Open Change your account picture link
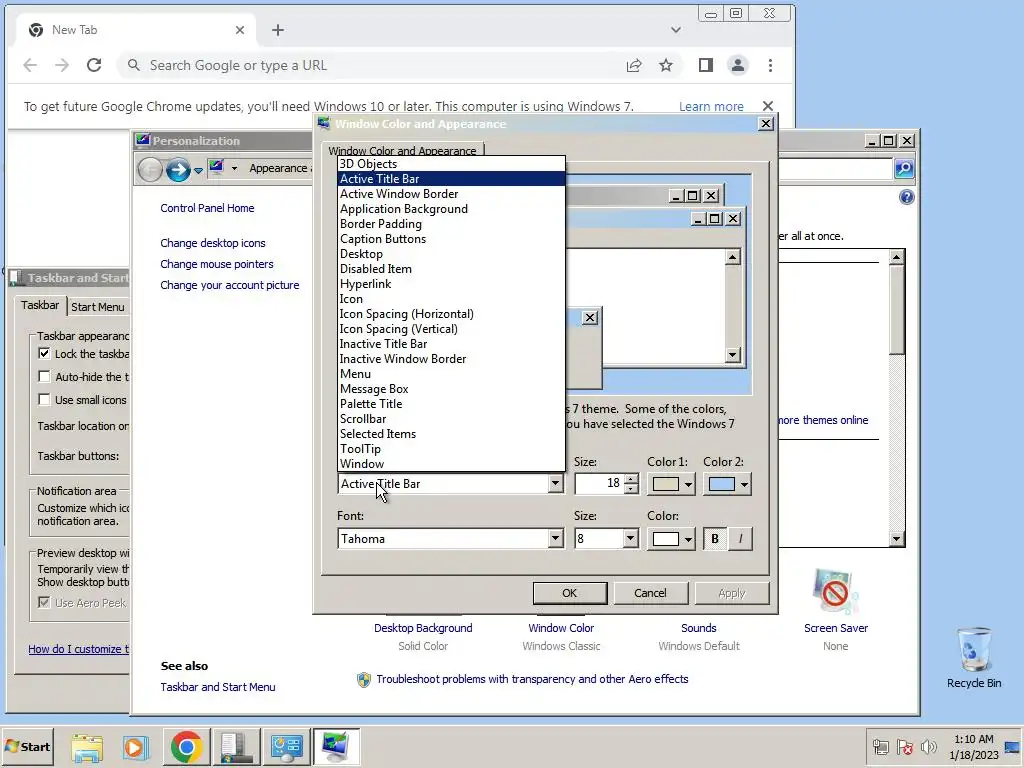 point(230,285)
